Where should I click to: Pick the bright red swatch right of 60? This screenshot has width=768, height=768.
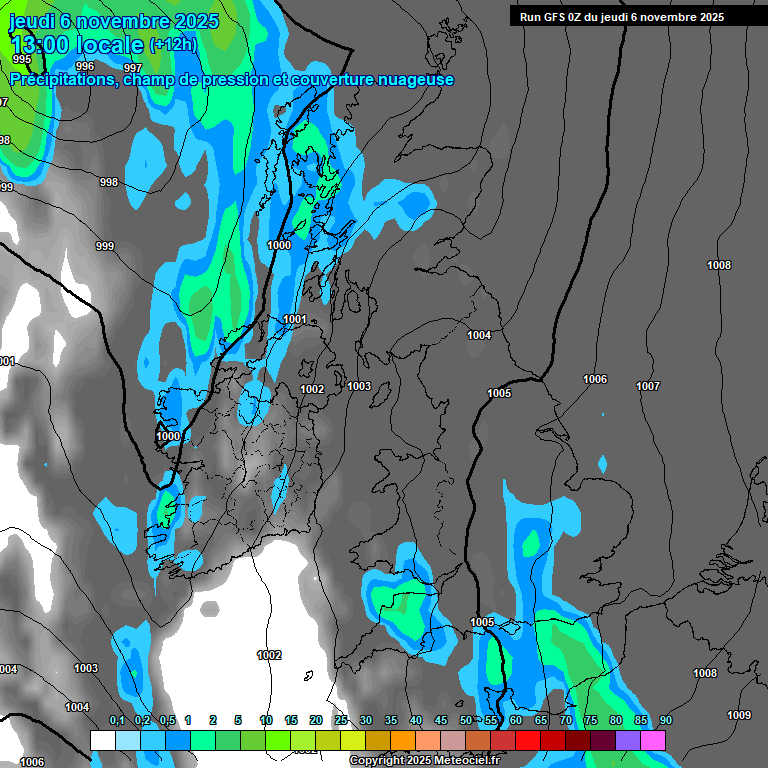528,740
